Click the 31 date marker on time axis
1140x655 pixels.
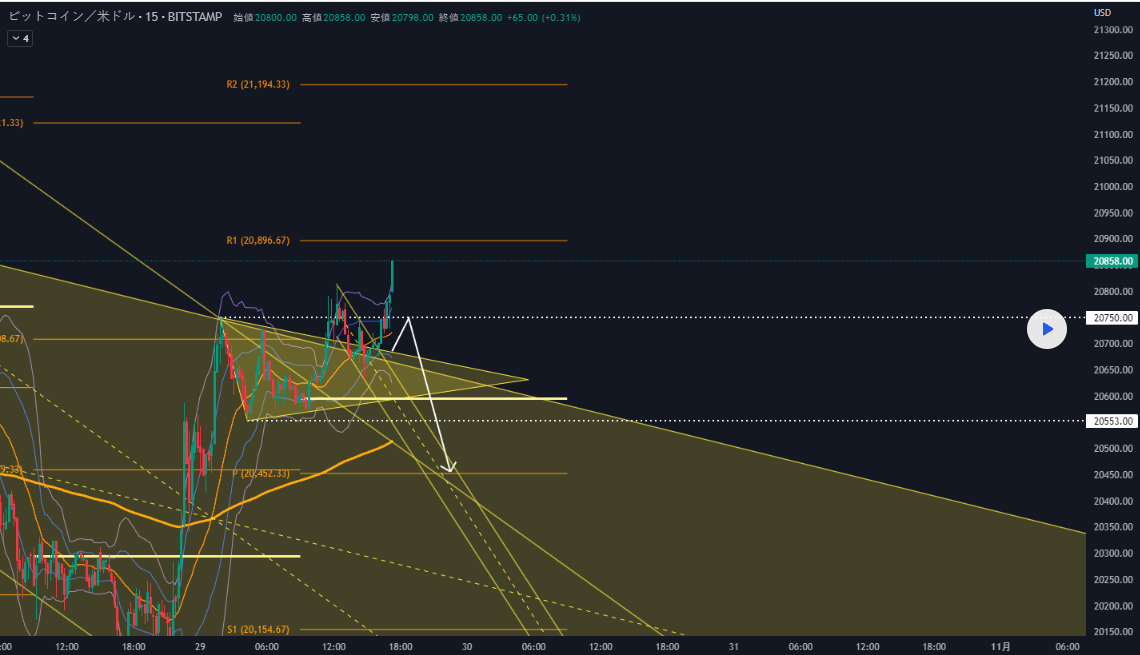click(x=733, y=646)
